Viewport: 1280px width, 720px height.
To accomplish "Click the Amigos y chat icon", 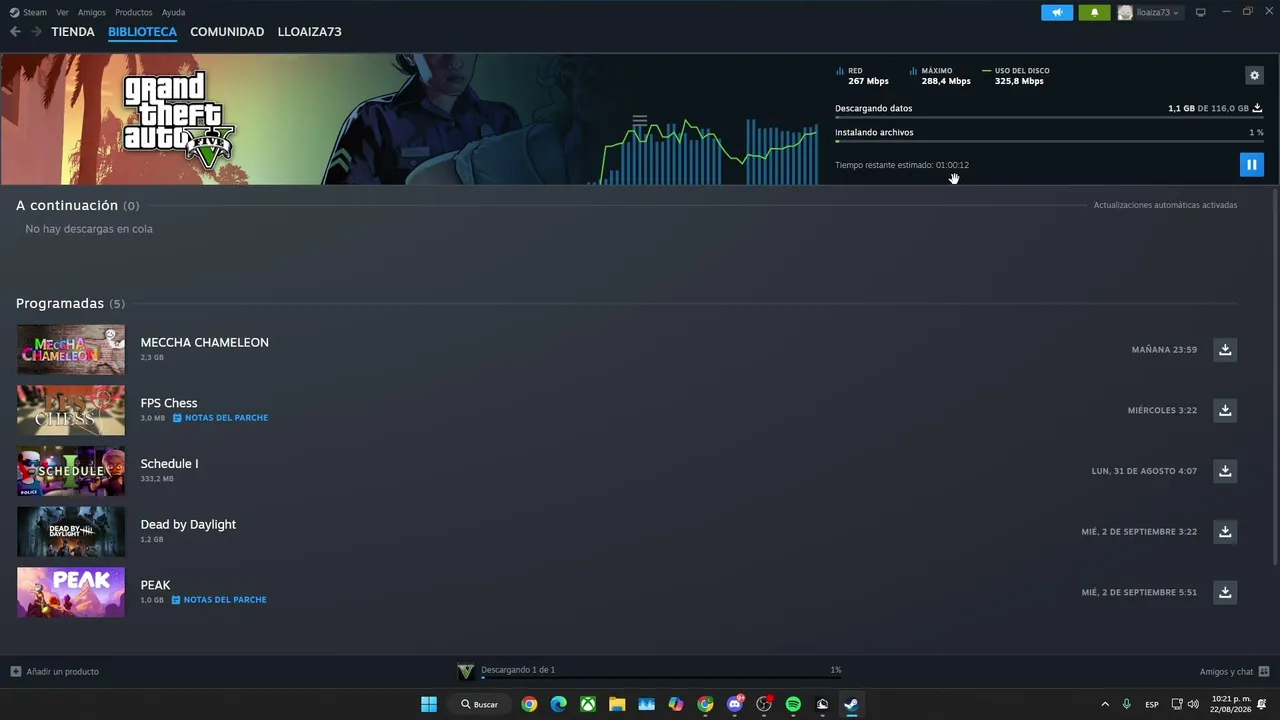I will point(1264,672).
